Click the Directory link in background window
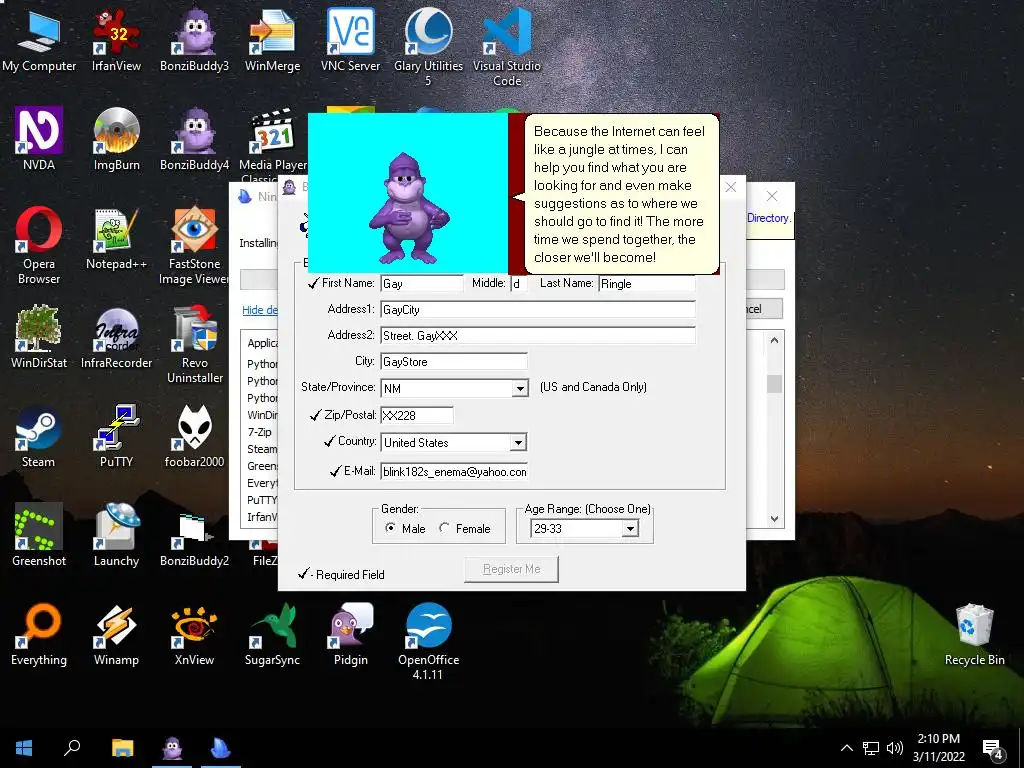This screenshot has height=768, width=1024. point(769,217)
